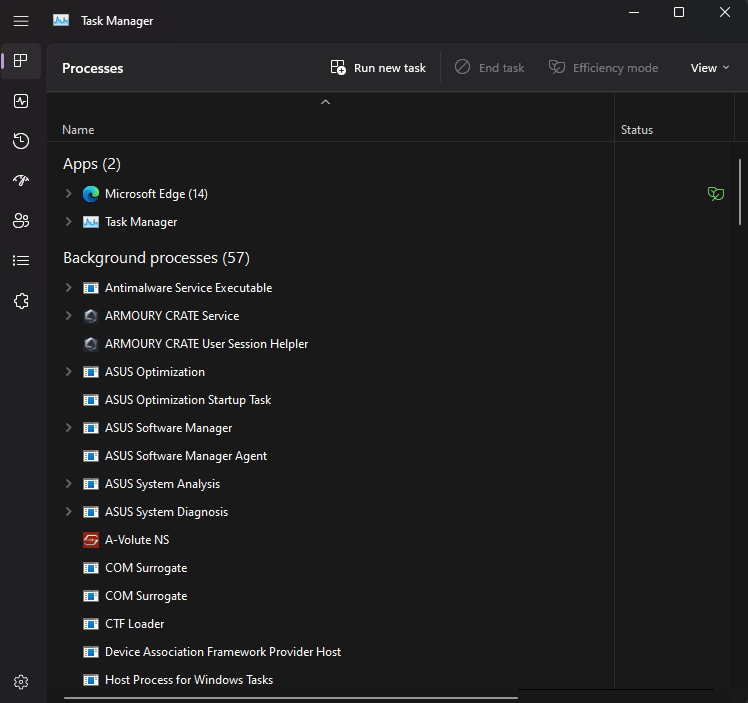The height and width of the screenshot is (703, 748).
Task: Expand the ASUS Optimization row
Action: click(x=68, y=372)
